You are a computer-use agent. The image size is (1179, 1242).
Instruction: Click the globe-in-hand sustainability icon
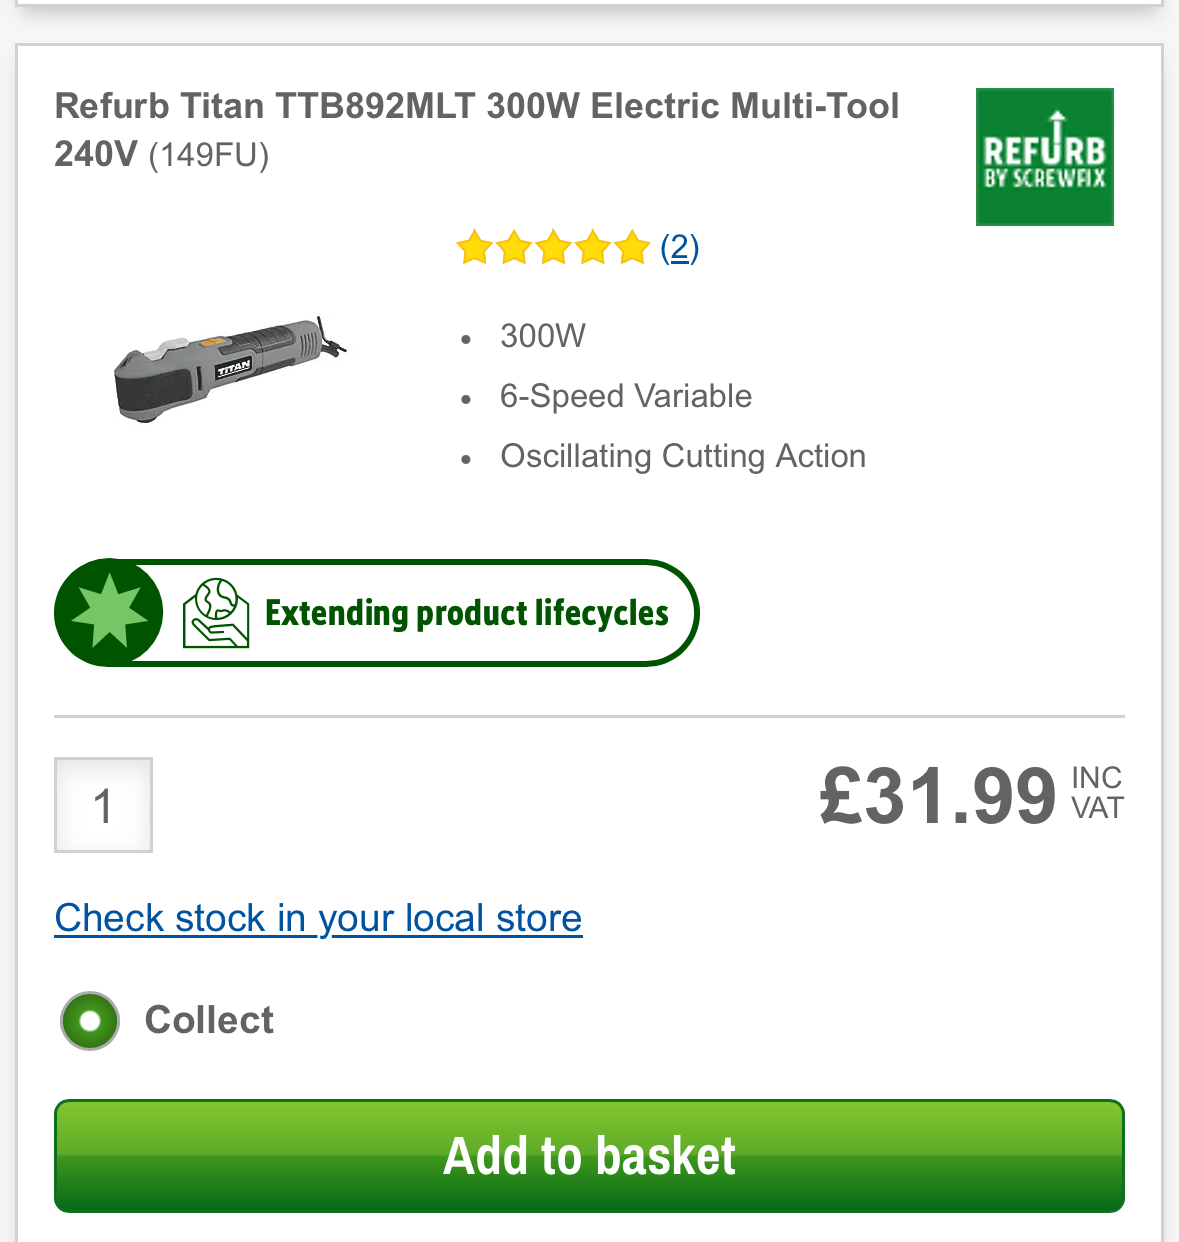pyautogui.click(x=216, y=612)
